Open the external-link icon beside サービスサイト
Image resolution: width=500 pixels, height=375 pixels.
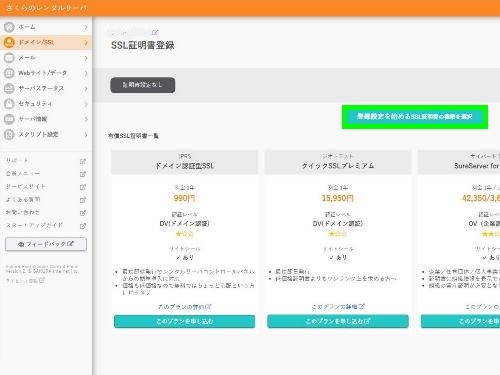83,187
